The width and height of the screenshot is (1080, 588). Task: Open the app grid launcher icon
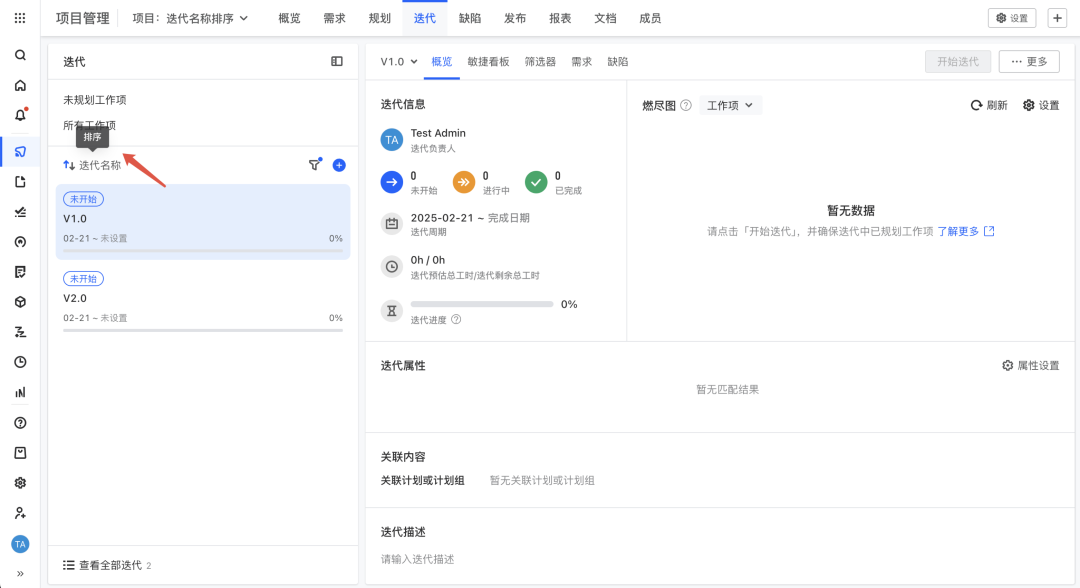tap(20, 19)
